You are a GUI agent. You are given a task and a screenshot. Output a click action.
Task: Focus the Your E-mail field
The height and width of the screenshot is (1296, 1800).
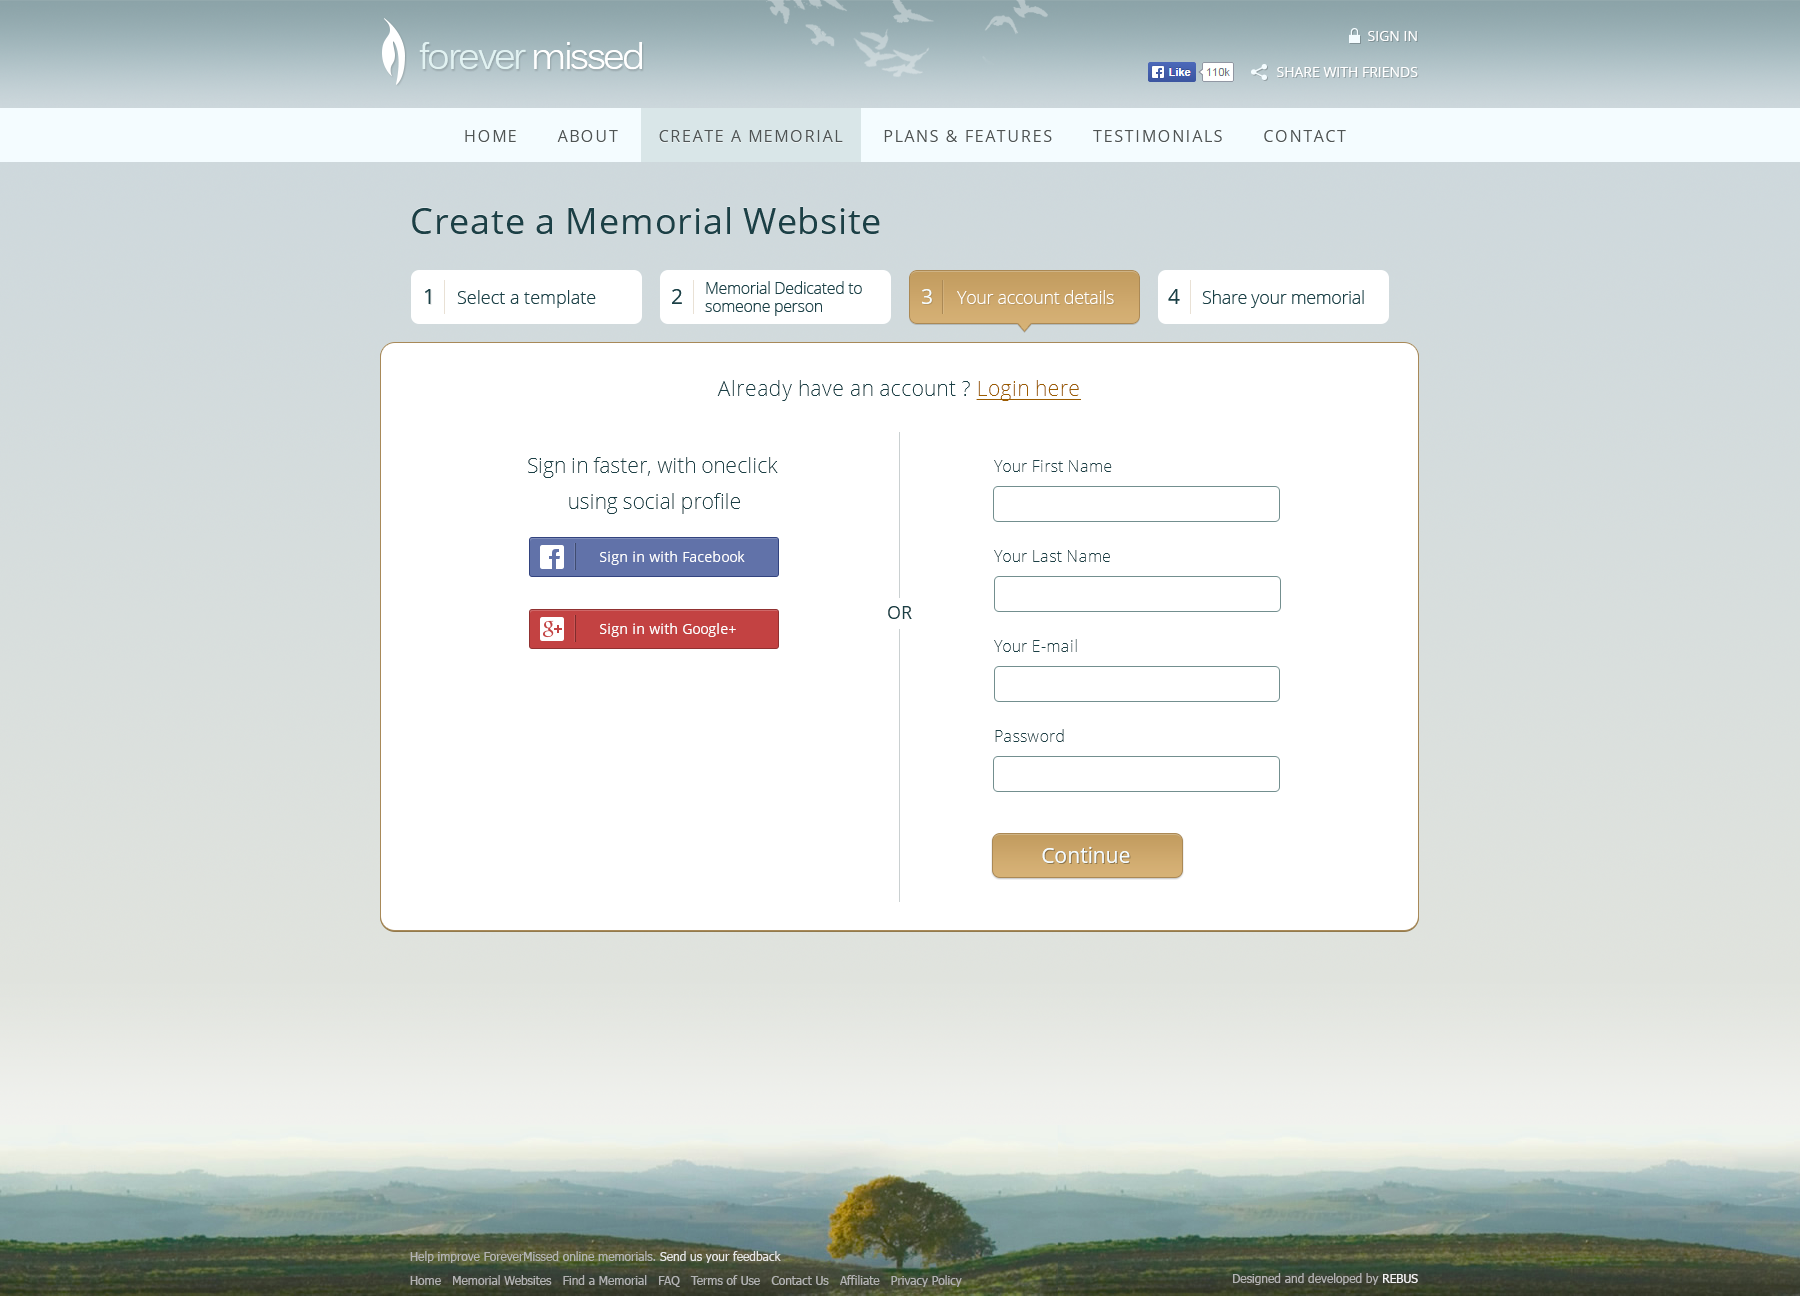(x=1137, y=684)
